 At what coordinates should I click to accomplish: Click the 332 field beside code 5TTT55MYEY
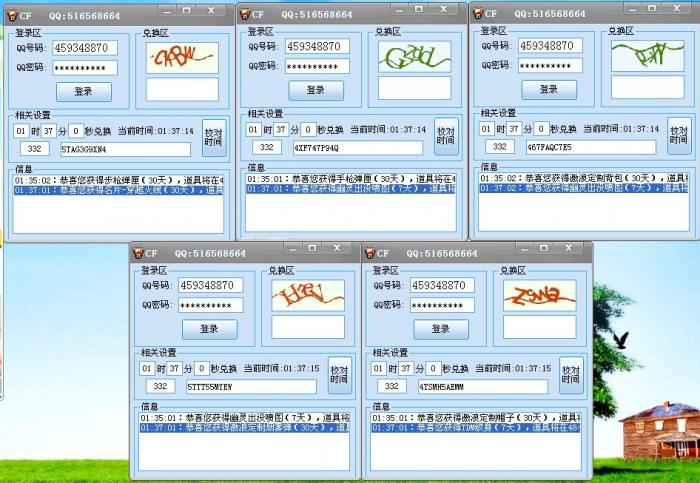160,386
